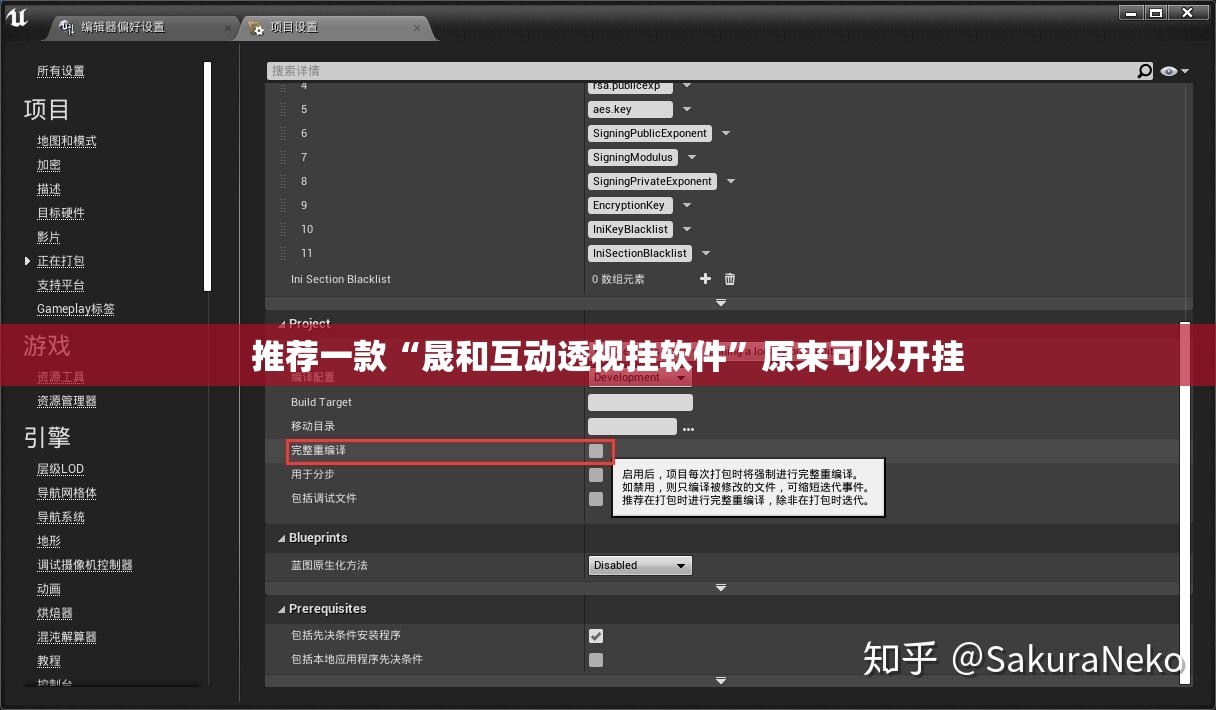Open dropdown next to SigningModulus
This screenshot has width=1216, height=710.
[691, 157]
